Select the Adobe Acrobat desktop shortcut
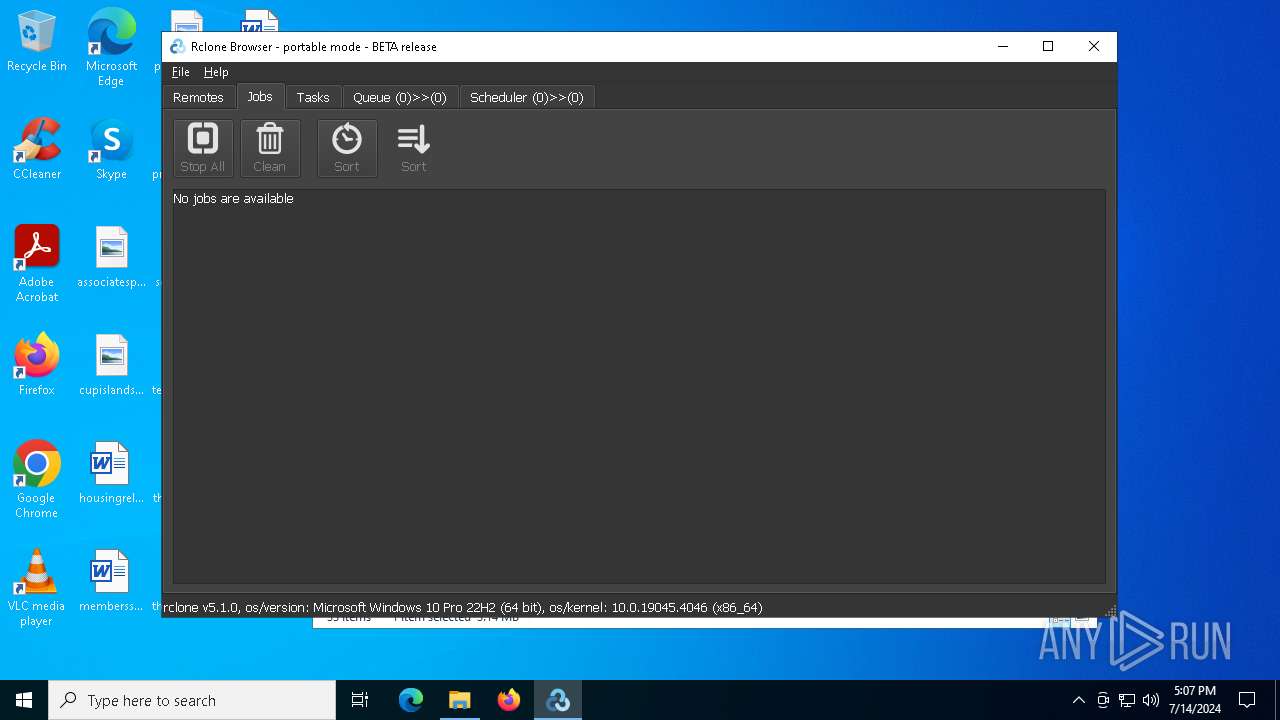Screen dimensions: 1280x720 coord(37,264)
